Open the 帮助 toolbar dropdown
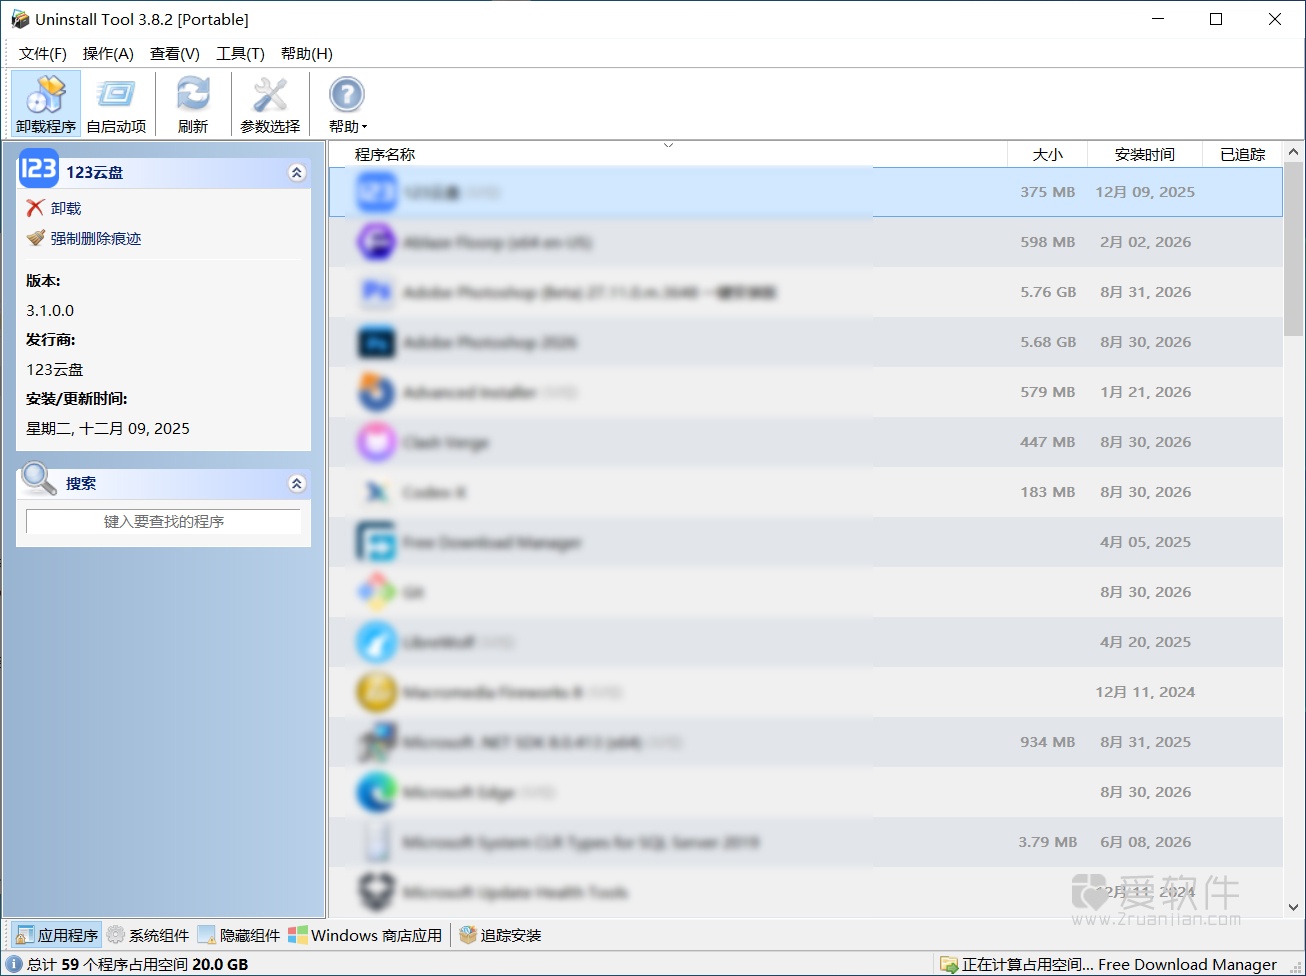The height and width of the screenshot is (976, 1306). [347, 104]
